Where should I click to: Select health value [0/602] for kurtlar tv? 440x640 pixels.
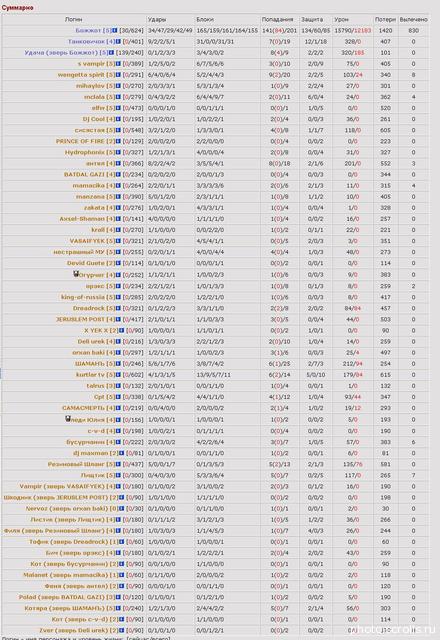[133, 375]
